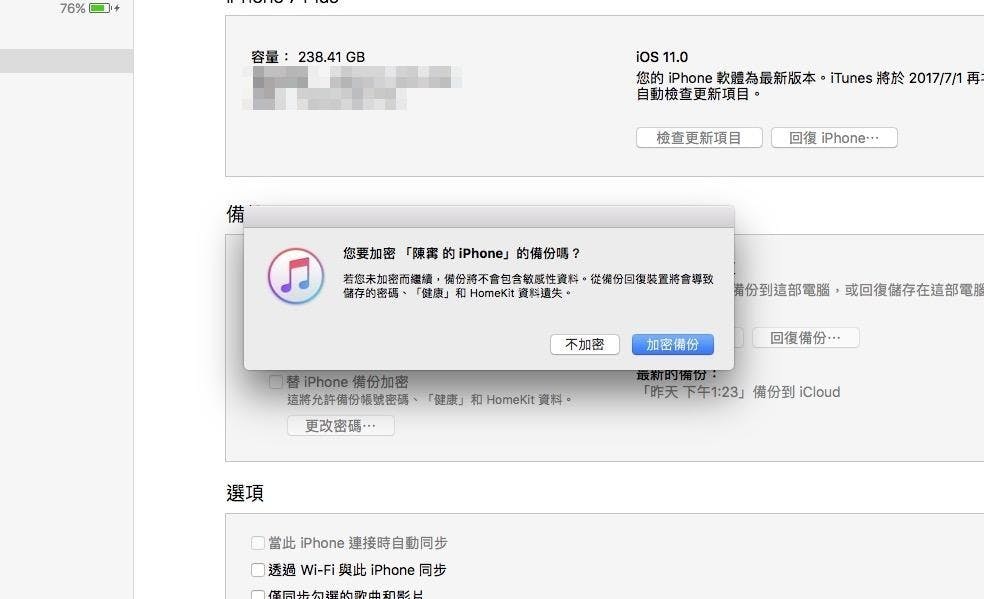Click the 「昨天 下午1:23」備份到 iCloud text
The image size is (984, 599).
(739, 392)
